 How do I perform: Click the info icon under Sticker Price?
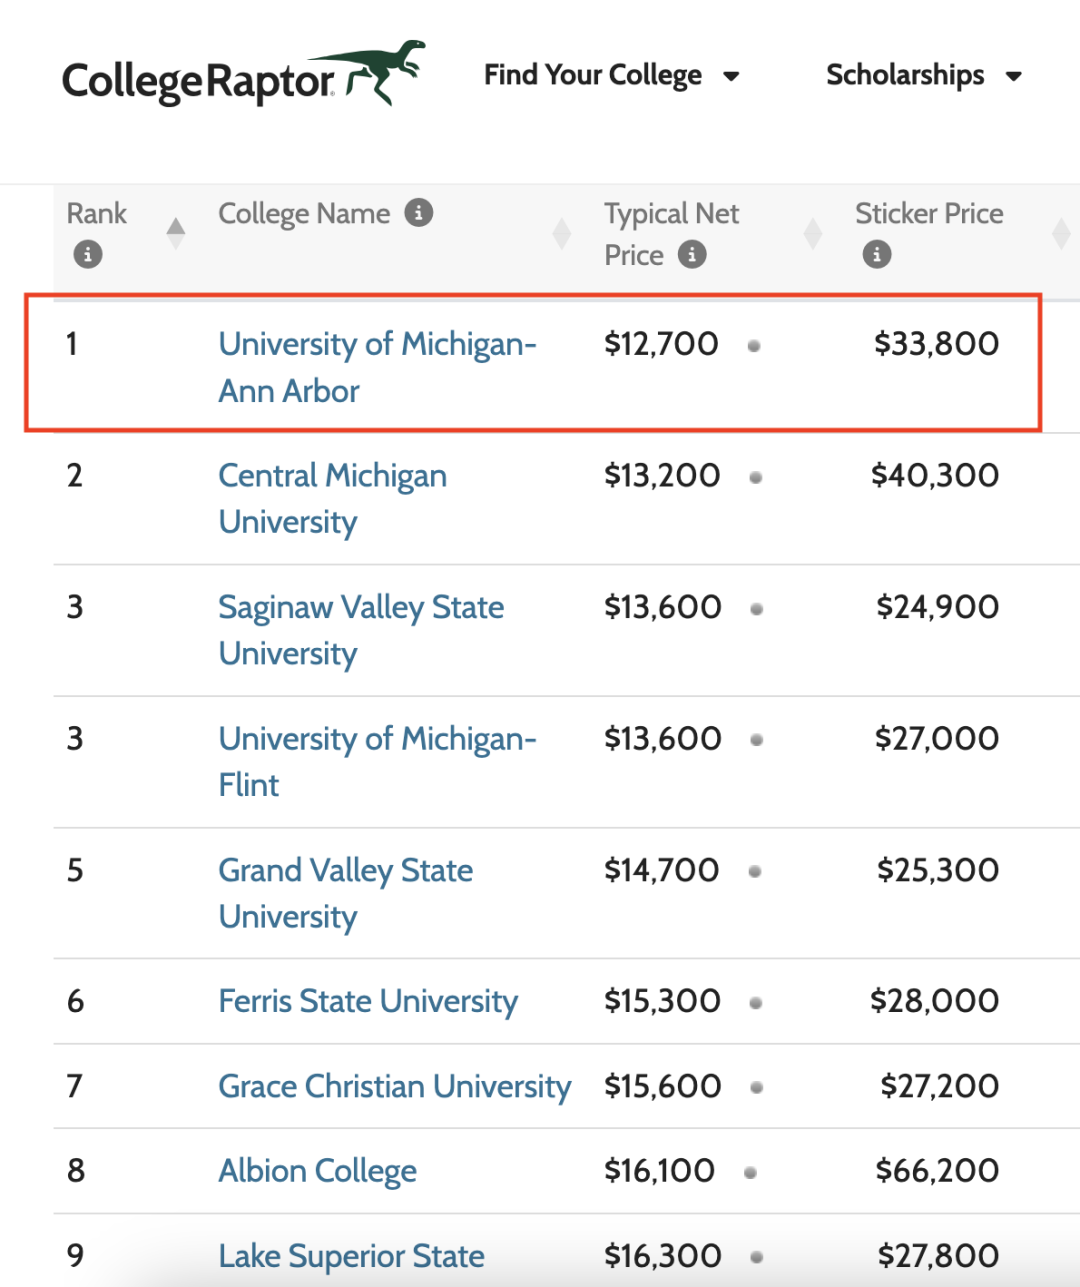click(x=877, y=255)
